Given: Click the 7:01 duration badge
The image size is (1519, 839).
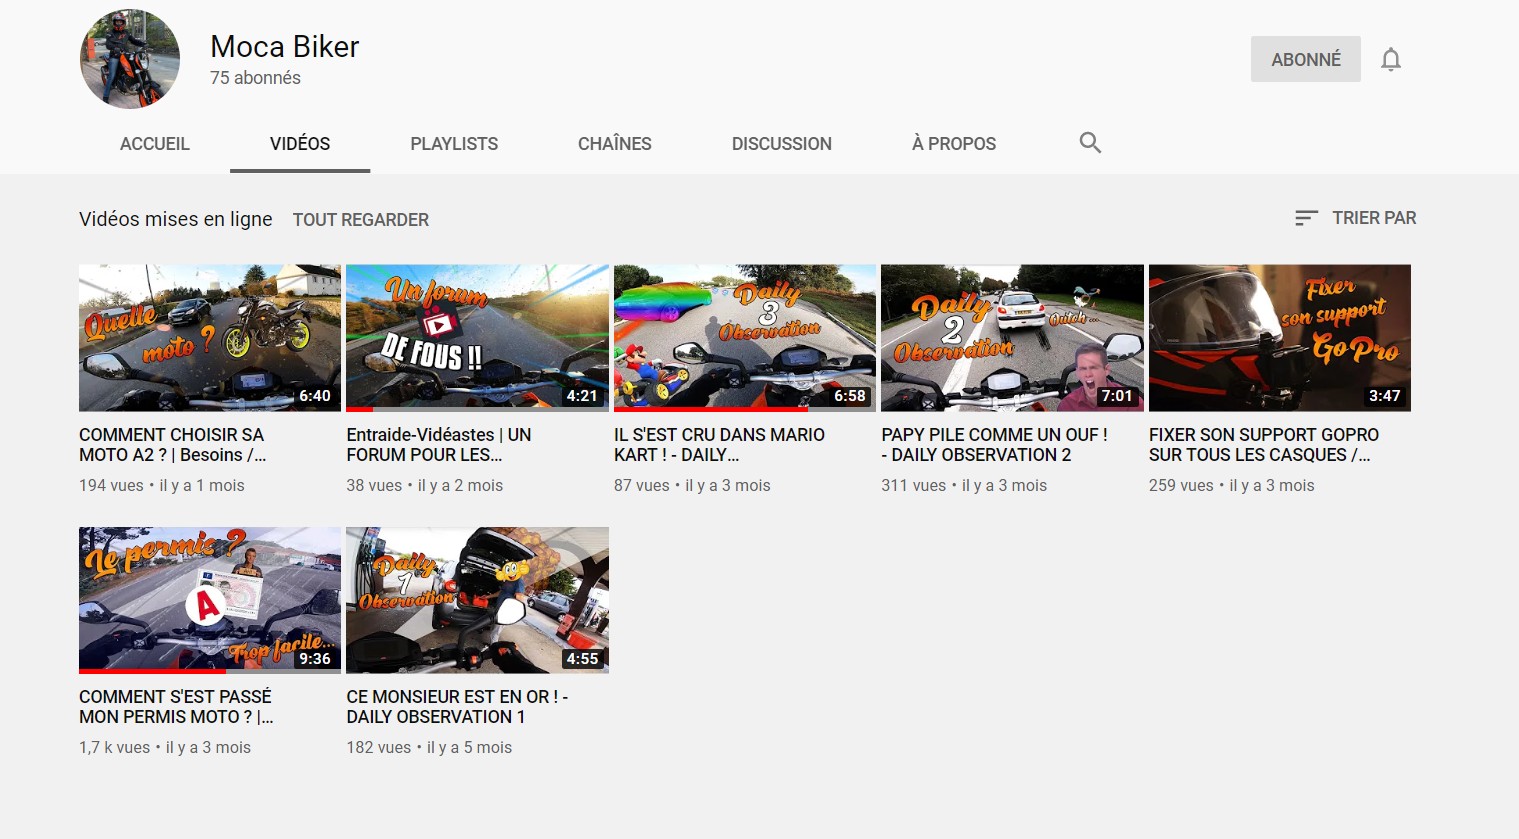Looking at the screenshot, I should (x=1117, y=396).
